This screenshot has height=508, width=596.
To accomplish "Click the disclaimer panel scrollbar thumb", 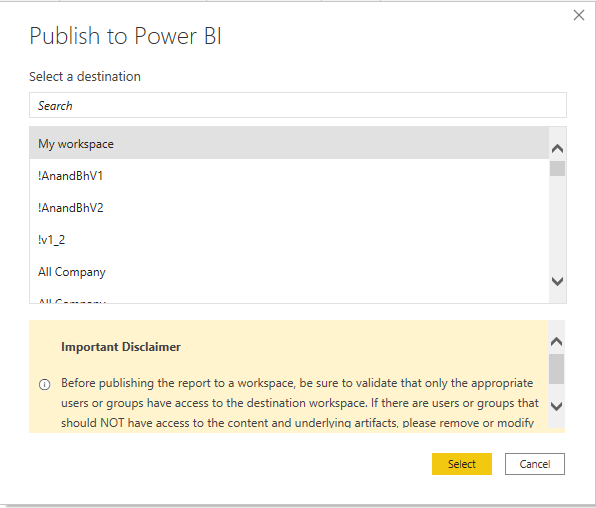I will [556, 369].
